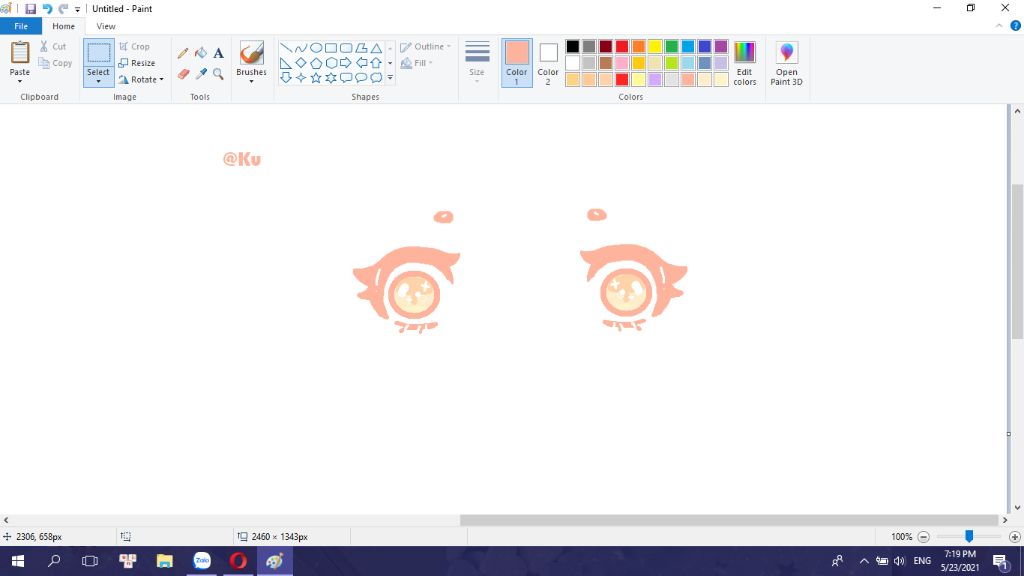1024x576 pixels.
Task: Select the Magnifier tool
Action: coord(218,74)
